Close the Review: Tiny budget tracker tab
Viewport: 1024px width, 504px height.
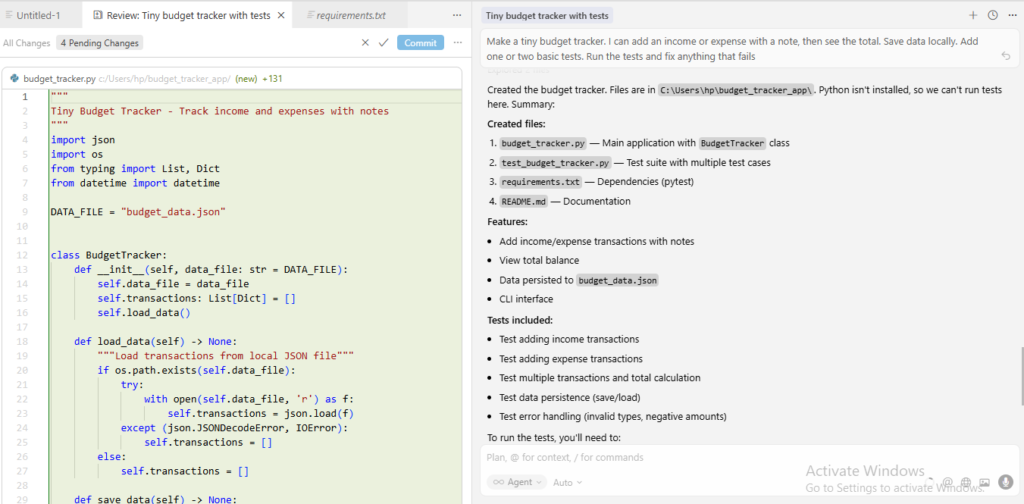(280, 16)
